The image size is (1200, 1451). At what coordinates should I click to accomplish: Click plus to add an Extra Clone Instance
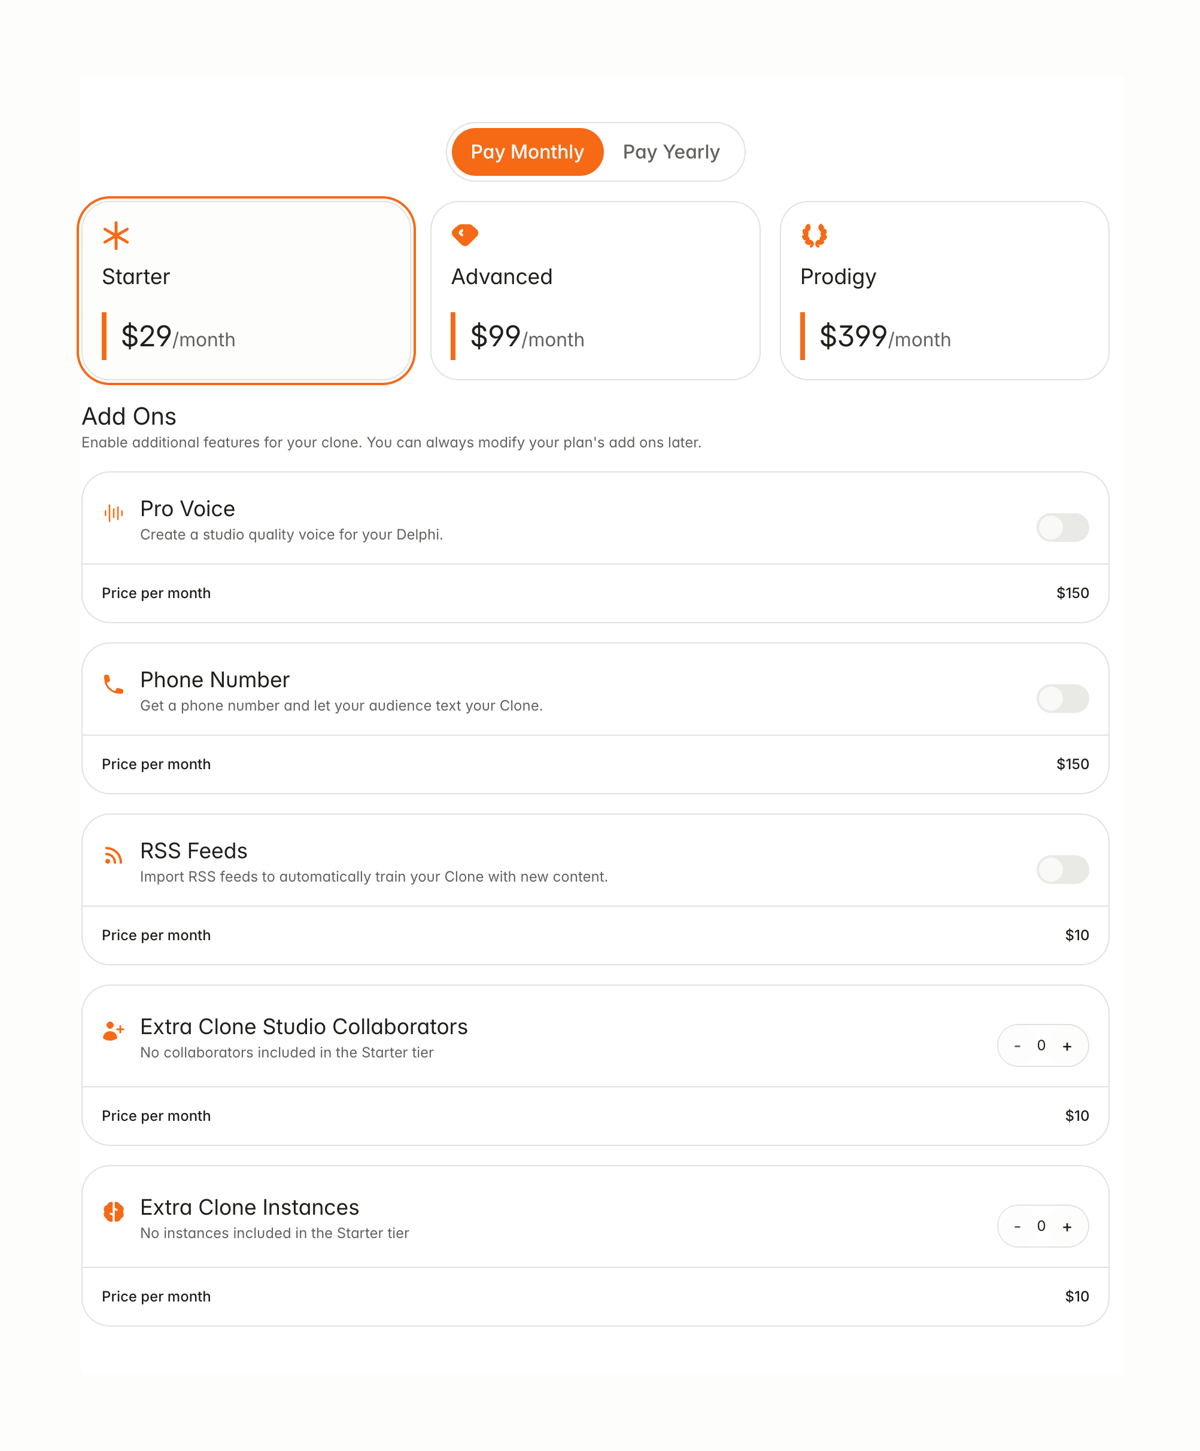click(1068, 1226)
